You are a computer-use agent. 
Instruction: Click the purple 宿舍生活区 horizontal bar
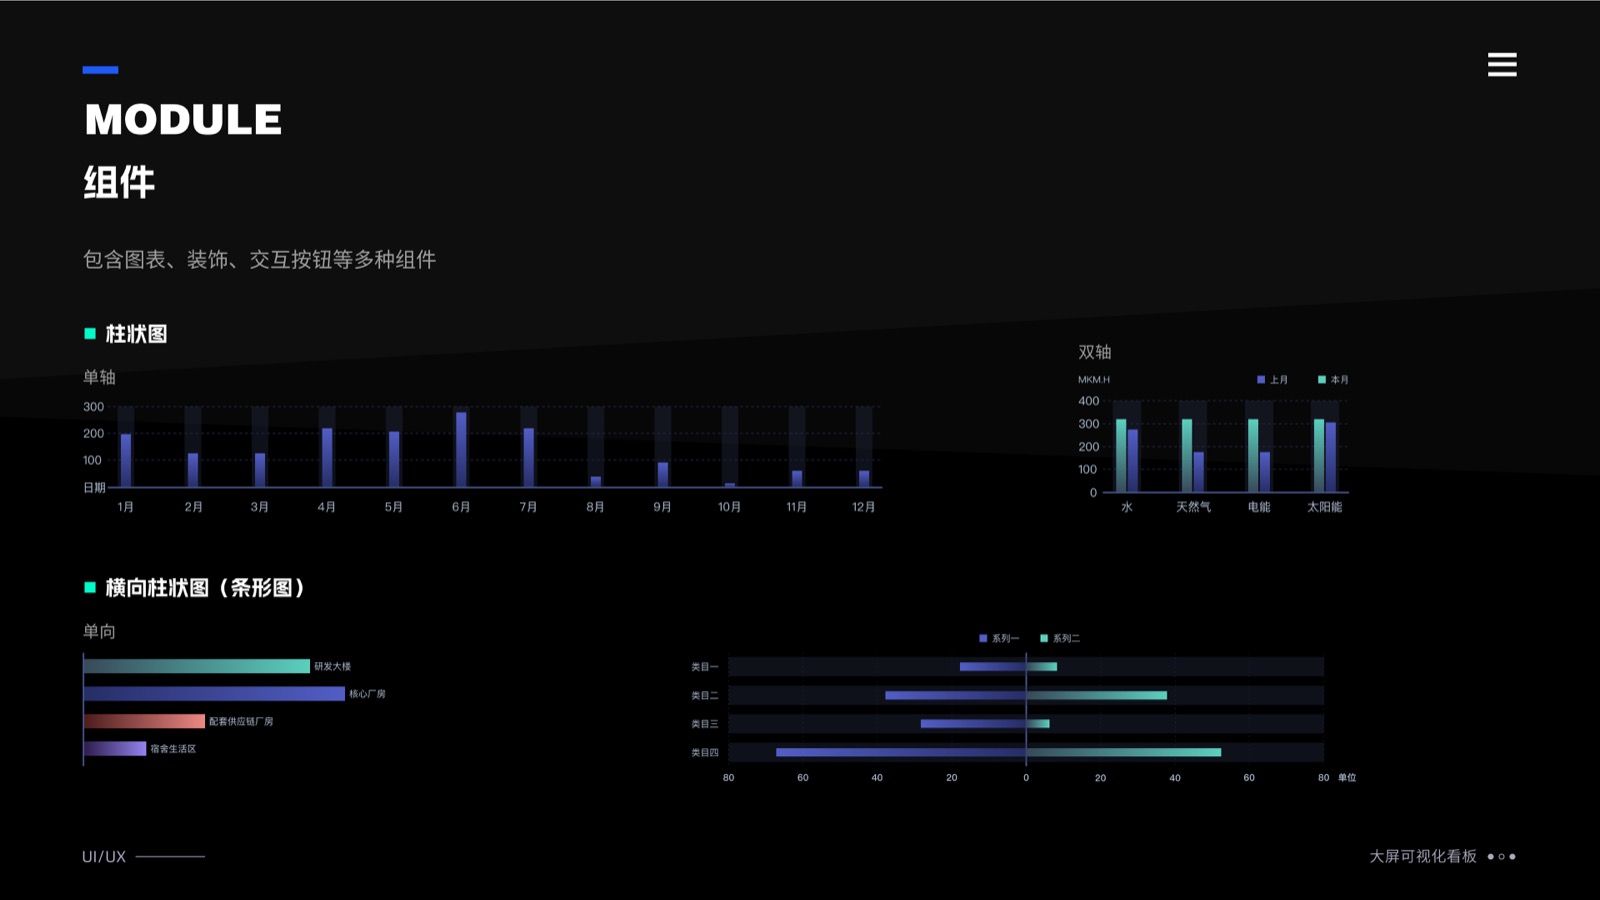115,748
